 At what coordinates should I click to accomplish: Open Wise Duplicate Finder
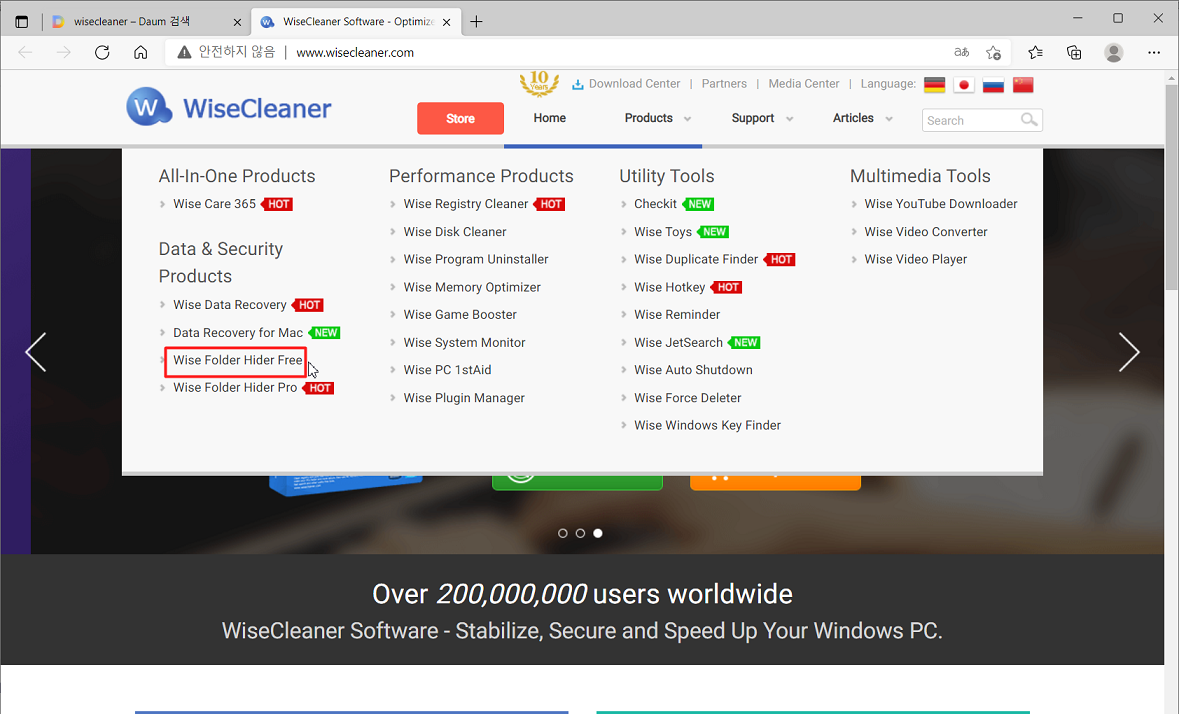696,259
